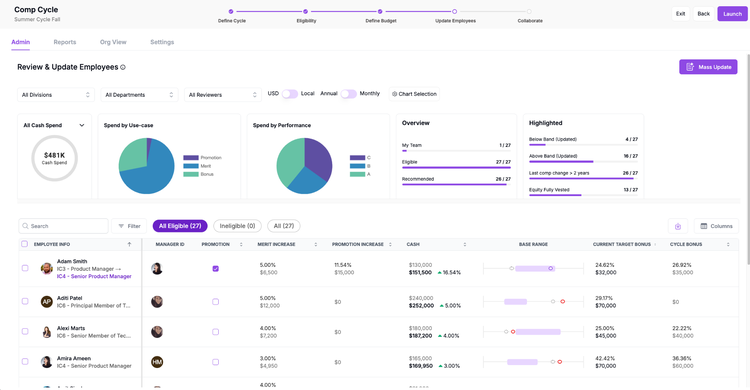Type in the employee Search field
The image size is (750, 390).
[64, 226]
